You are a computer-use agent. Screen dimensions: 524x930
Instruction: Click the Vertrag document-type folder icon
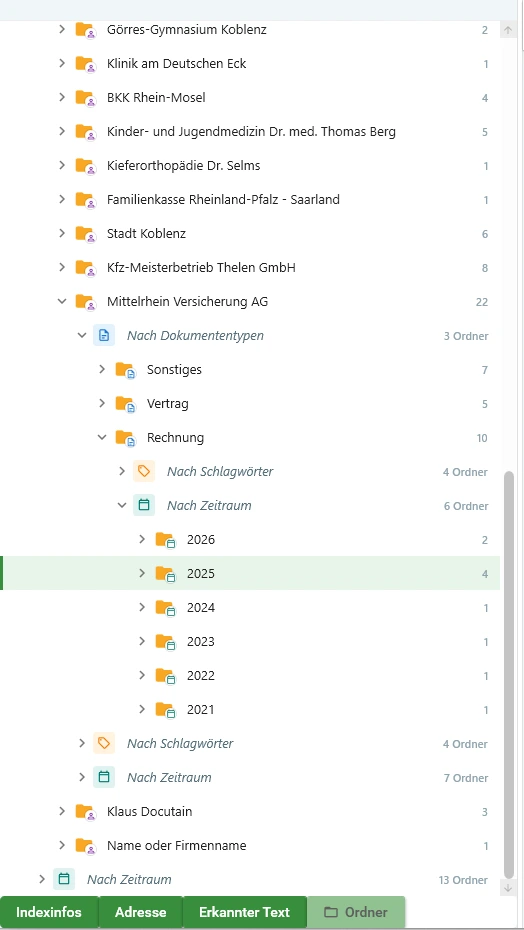coord(125,404)
